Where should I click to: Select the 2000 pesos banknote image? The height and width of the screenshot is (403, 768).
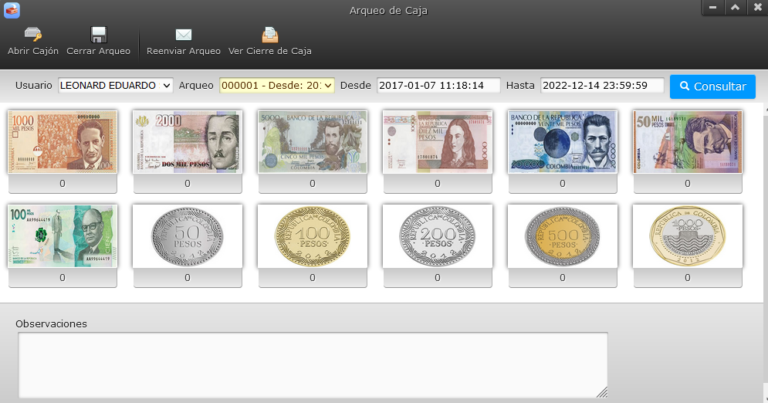tap(187, 141)
